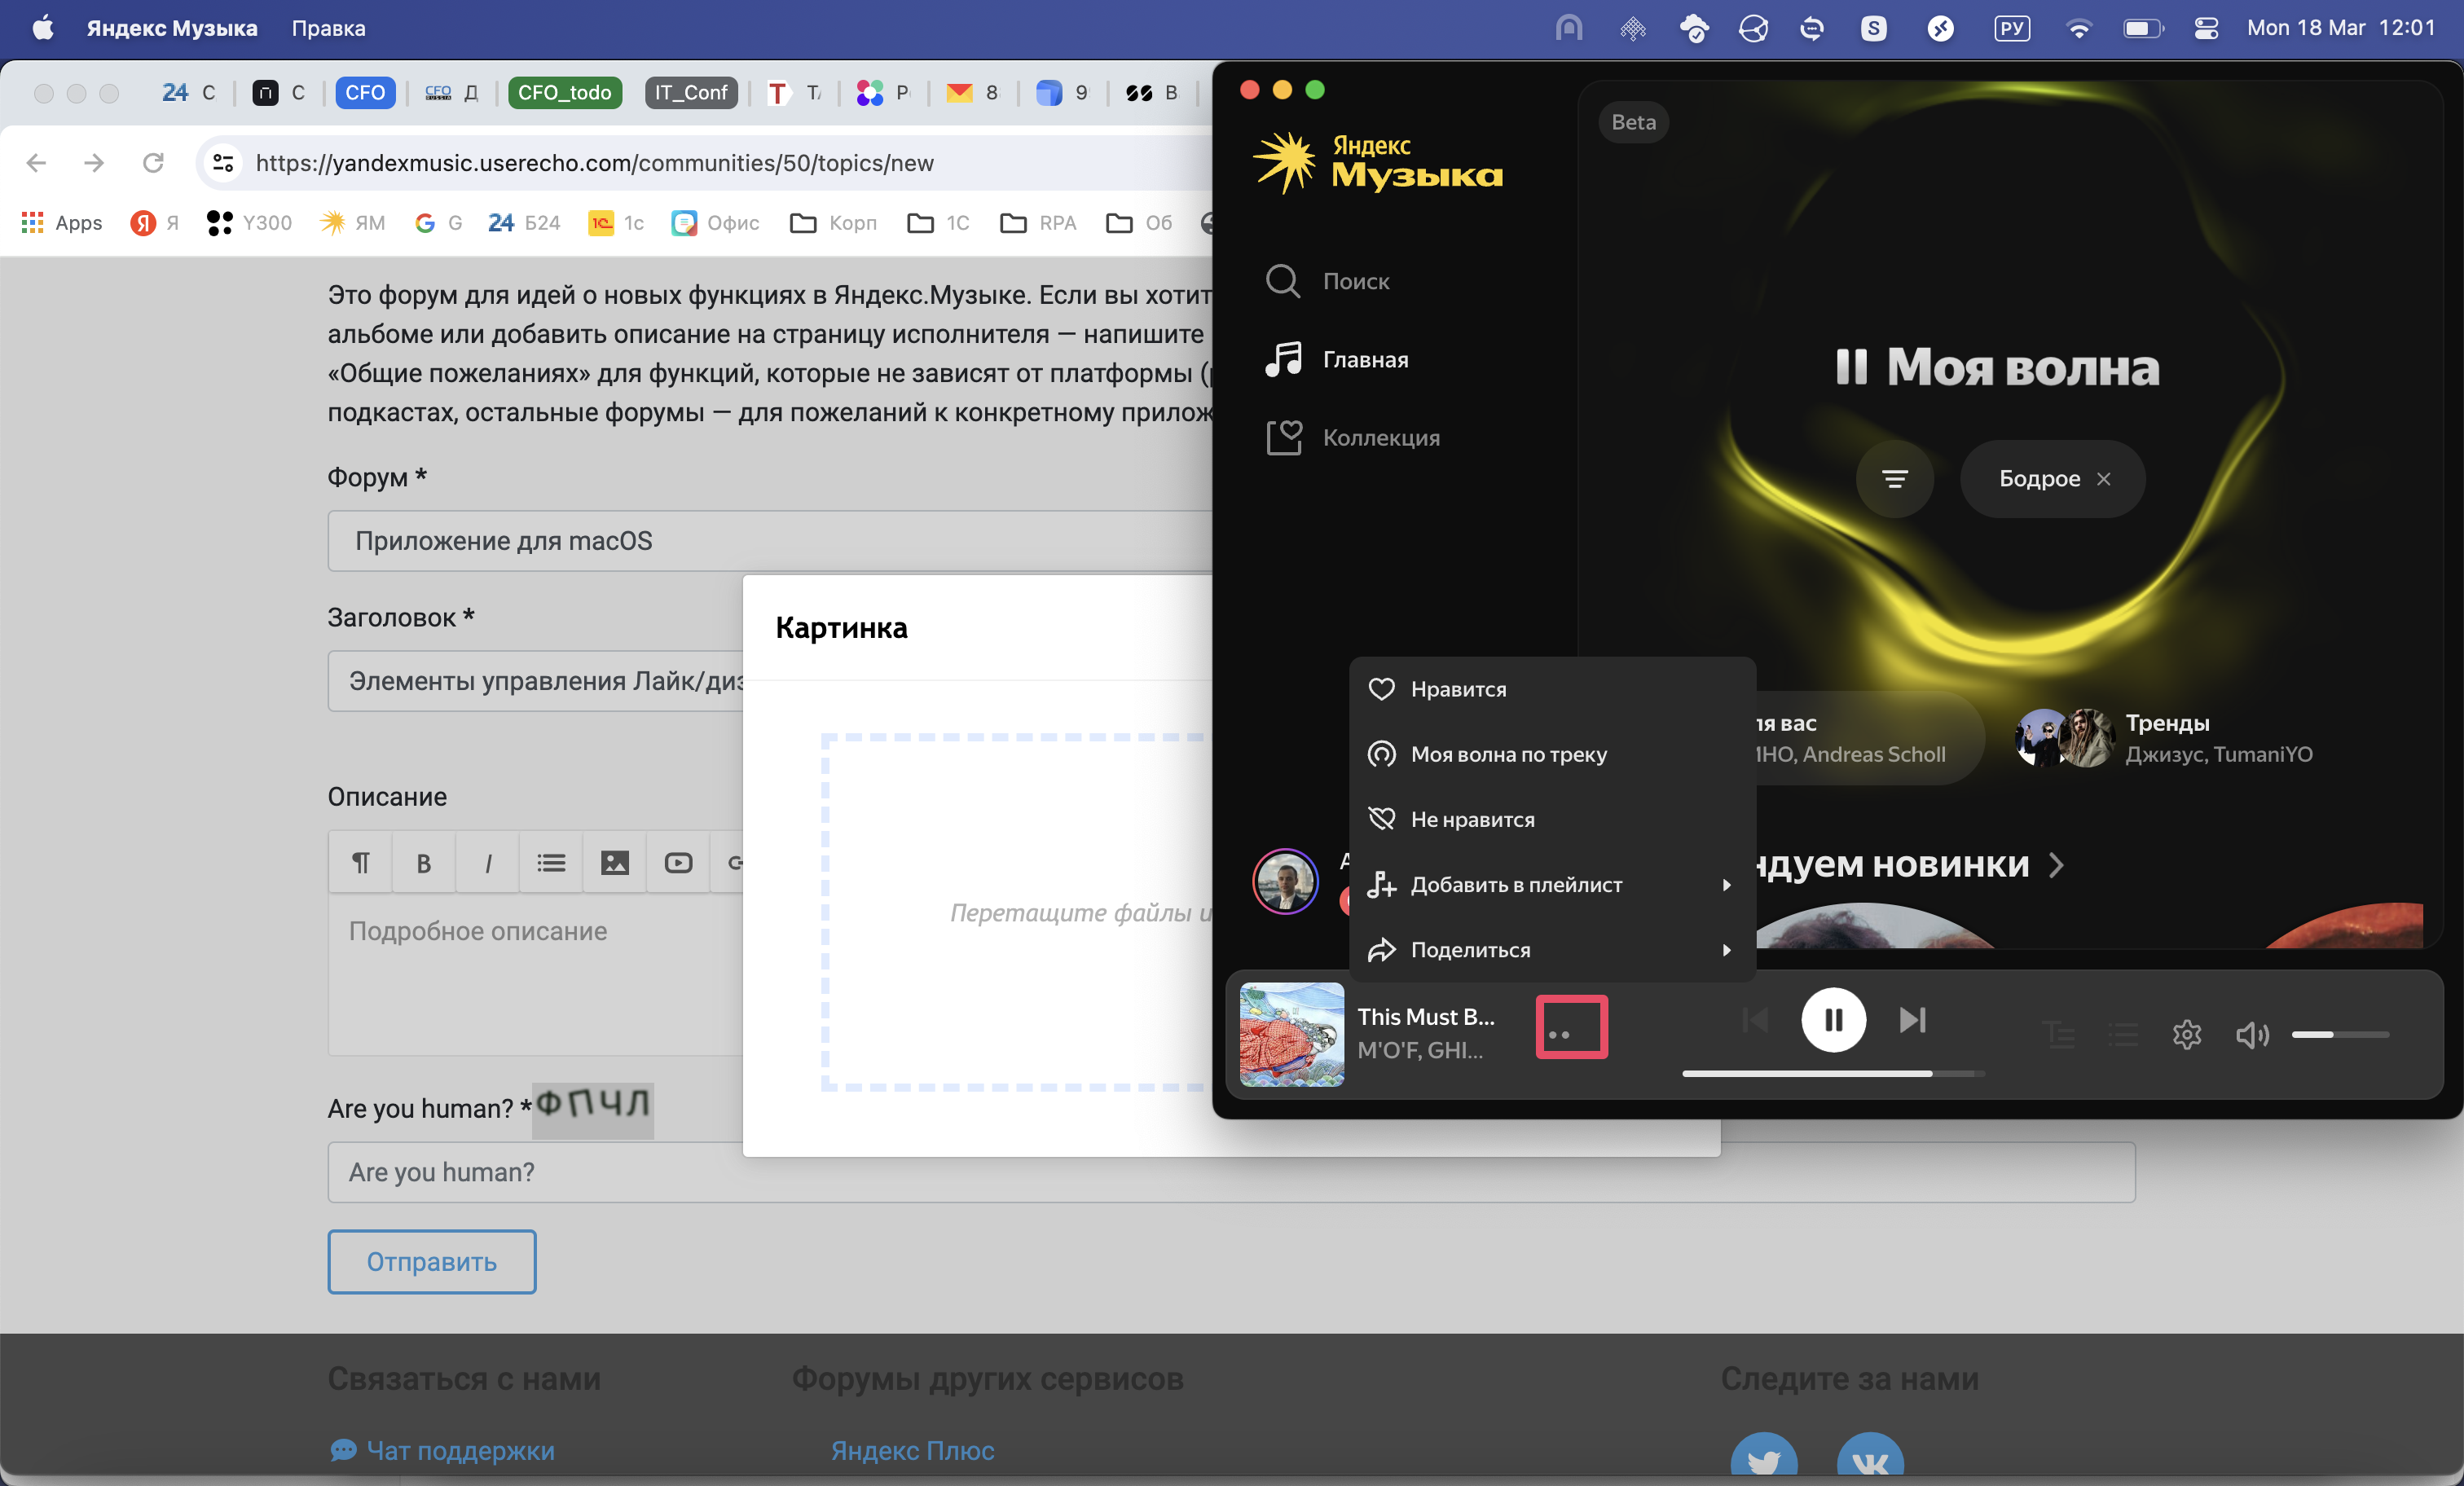Choose Не нравится in the context menu
The height and width of the screenshot is (1486, 2464).
[x=1552, y=819]
